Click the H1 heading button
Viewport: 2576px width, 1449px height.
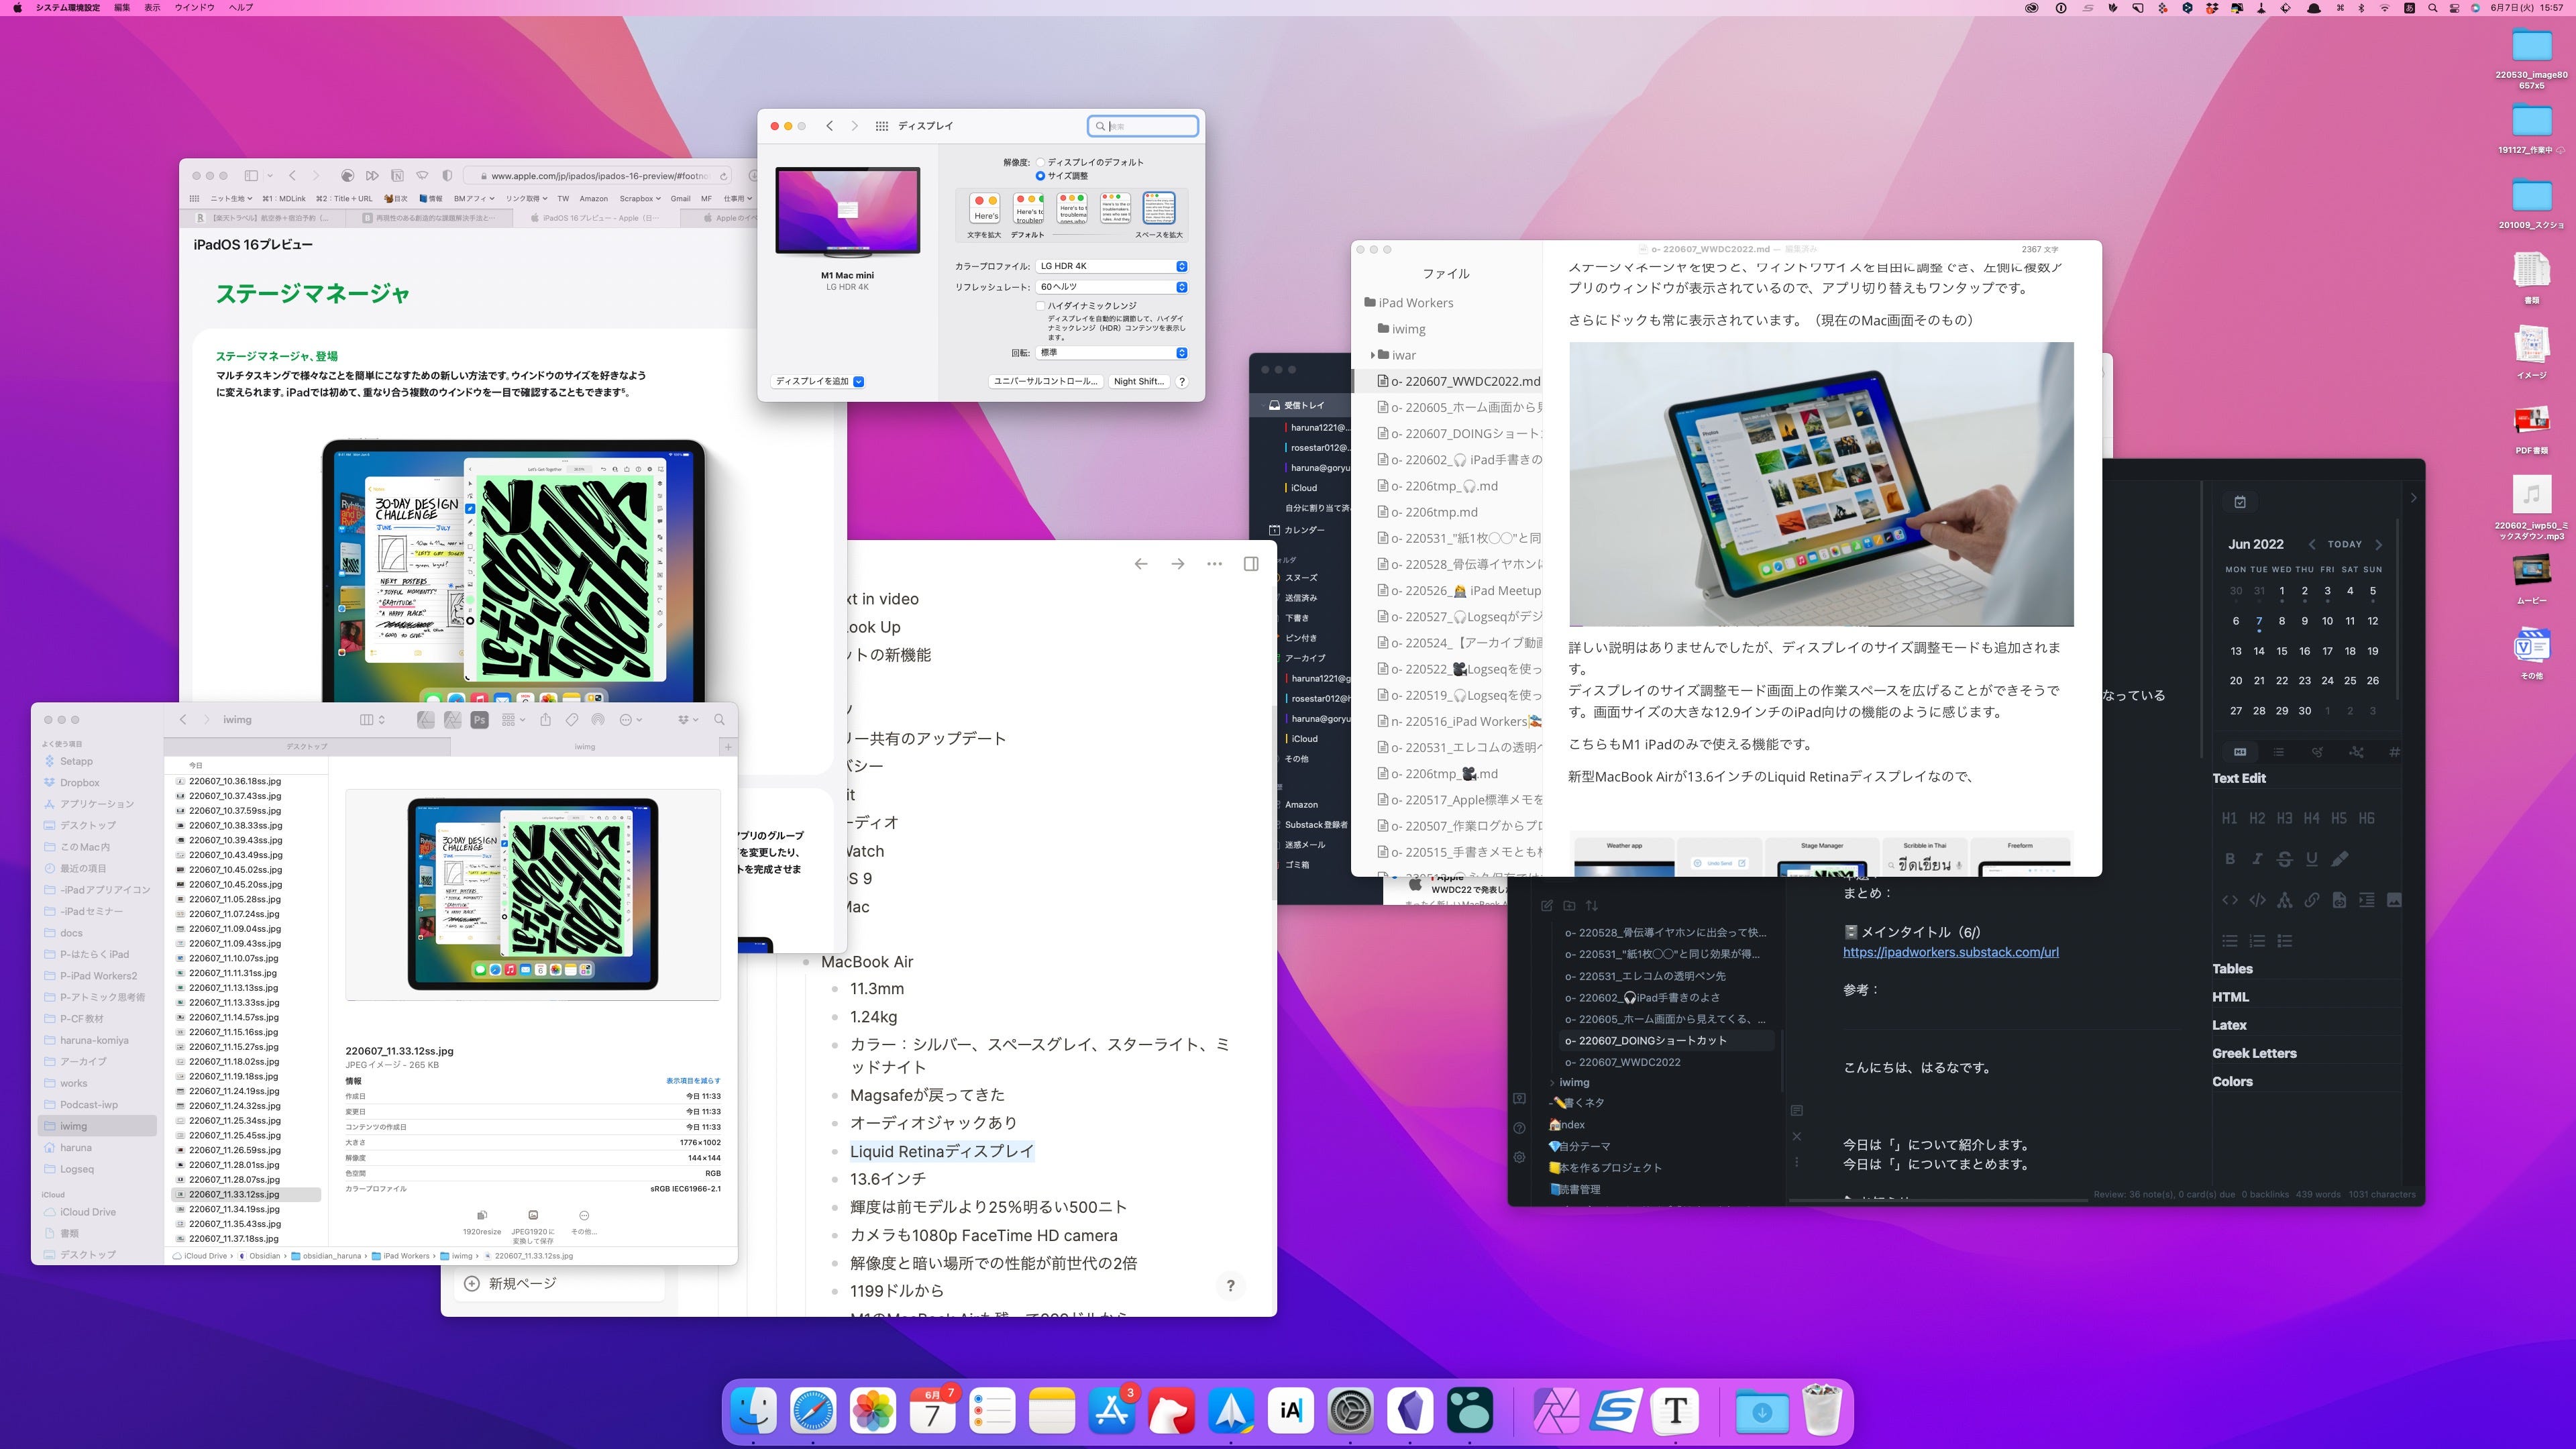point(2230,818)
